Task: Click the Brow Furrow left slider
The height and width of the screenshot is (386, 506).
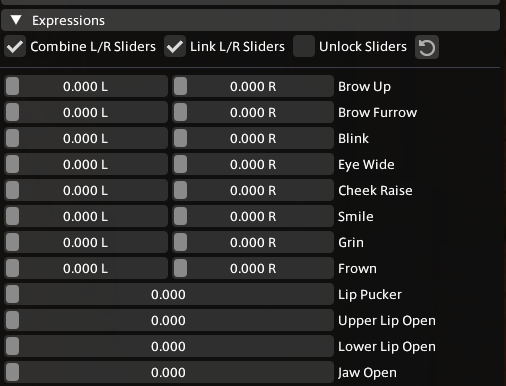Action: pyautogui.click(x=86, y=112)
